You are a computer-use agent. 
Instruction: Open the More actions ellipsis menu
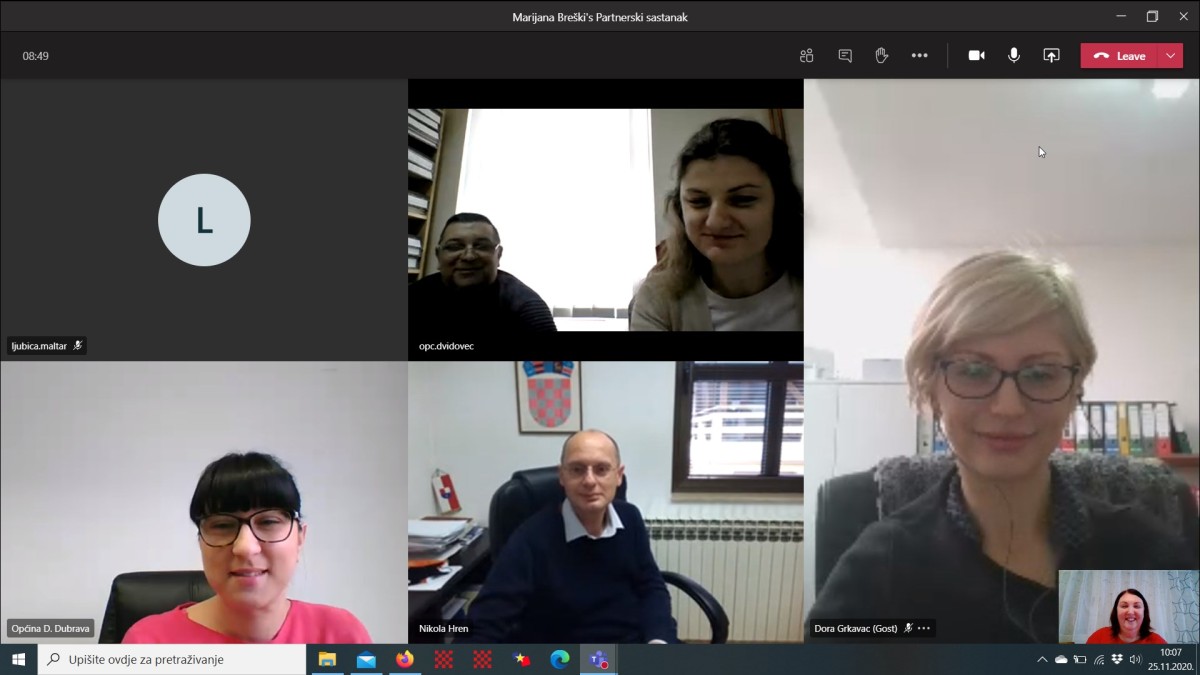click(x=920, y=56)
